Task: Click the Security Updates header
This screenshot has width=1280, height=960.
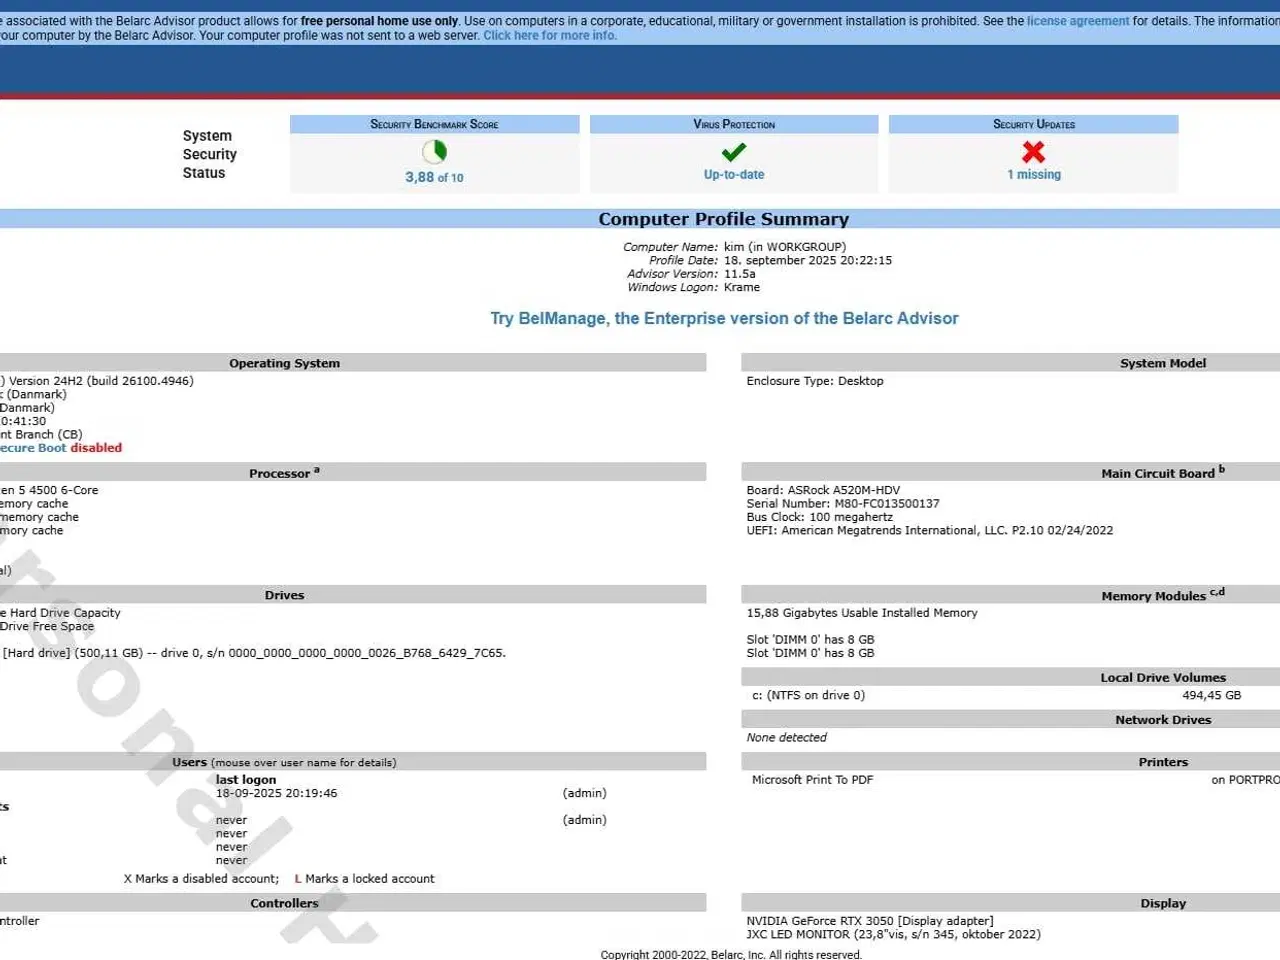Action: (1034, 124)
